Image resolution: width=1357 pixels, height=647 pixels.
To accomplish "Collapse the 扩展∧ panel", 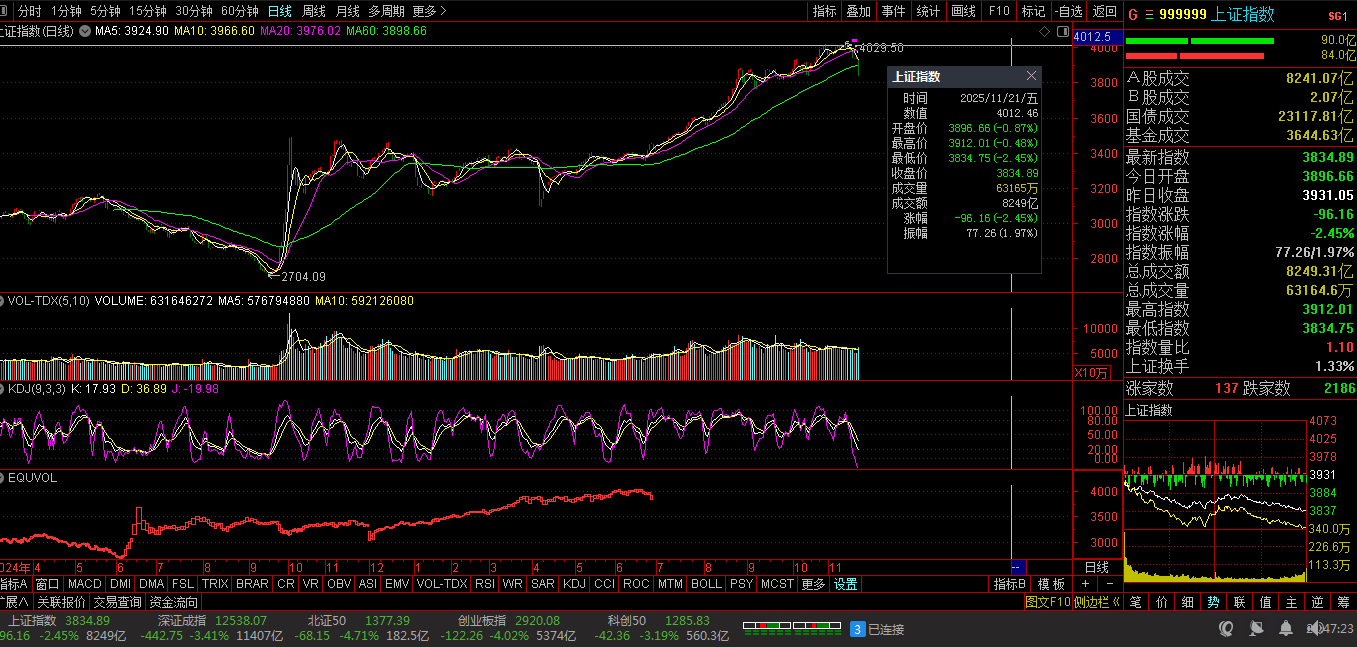I will 15,602.
